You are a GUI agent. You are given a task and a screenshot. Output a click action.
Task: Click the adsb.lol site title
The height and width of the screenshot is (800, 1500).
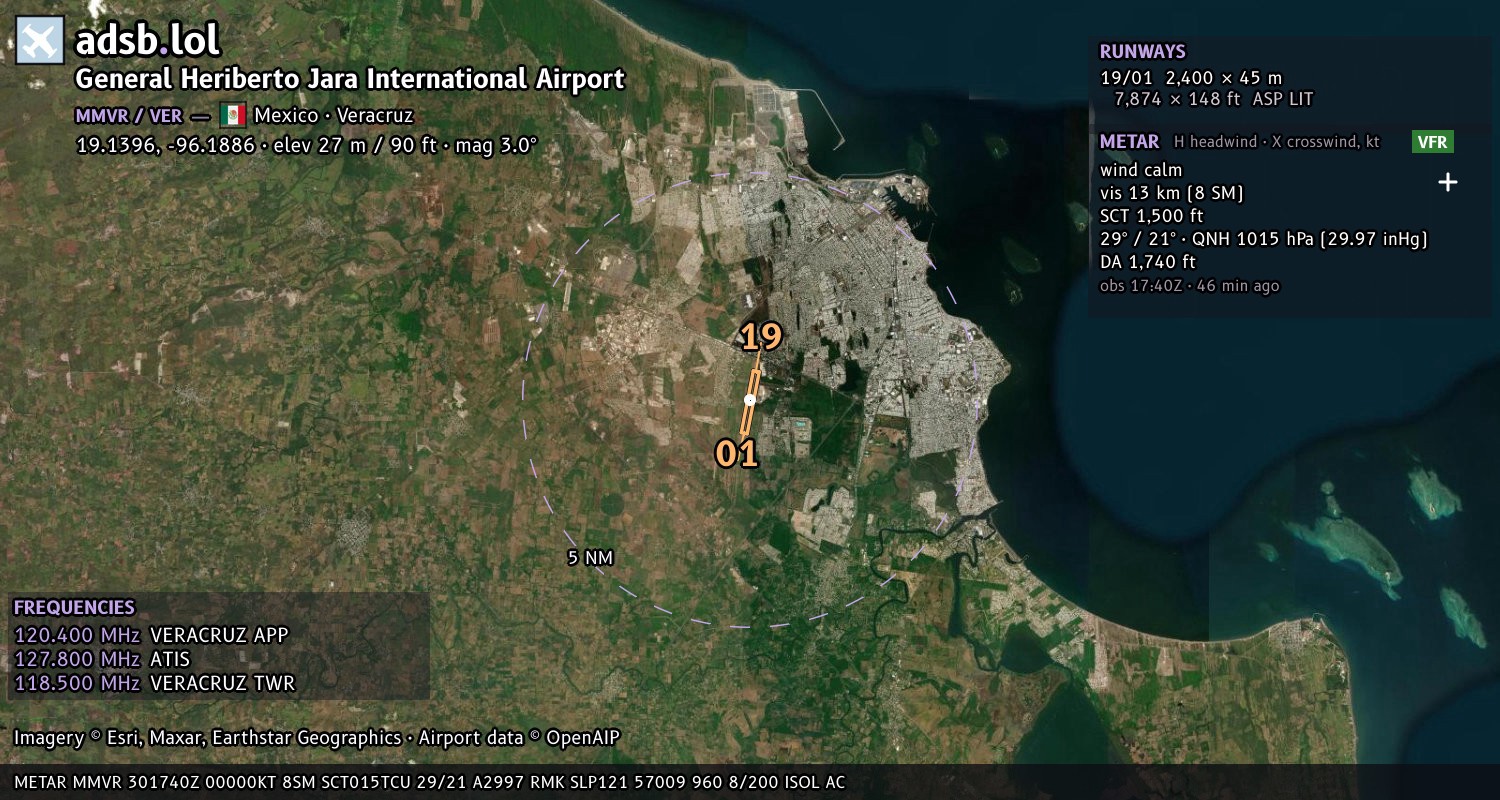point(147,41)
